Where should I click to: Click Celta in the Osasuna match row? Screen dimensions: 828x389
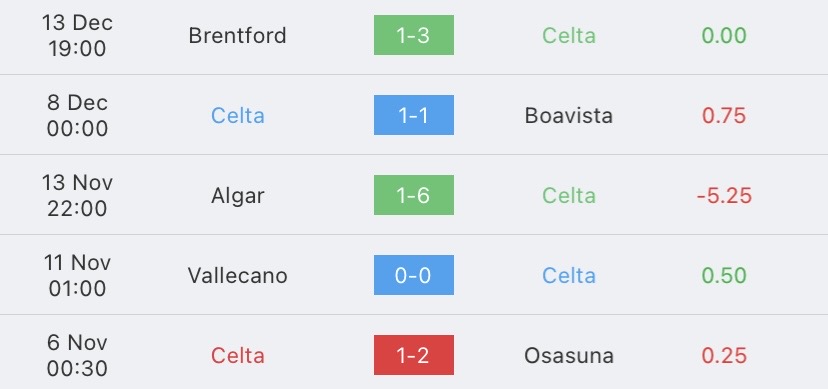238,356
